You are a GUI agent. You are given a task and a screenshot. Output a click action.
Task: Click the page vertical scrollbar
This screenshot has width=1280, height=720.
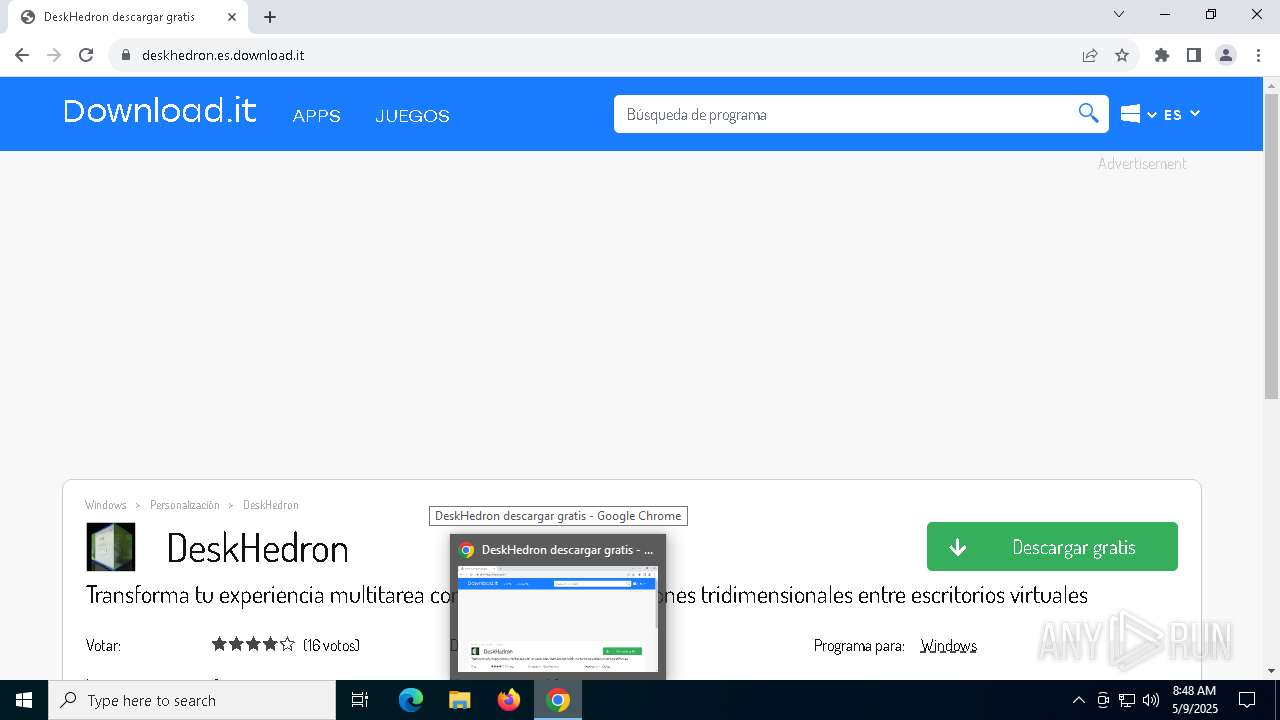[x=1271, y=245]
